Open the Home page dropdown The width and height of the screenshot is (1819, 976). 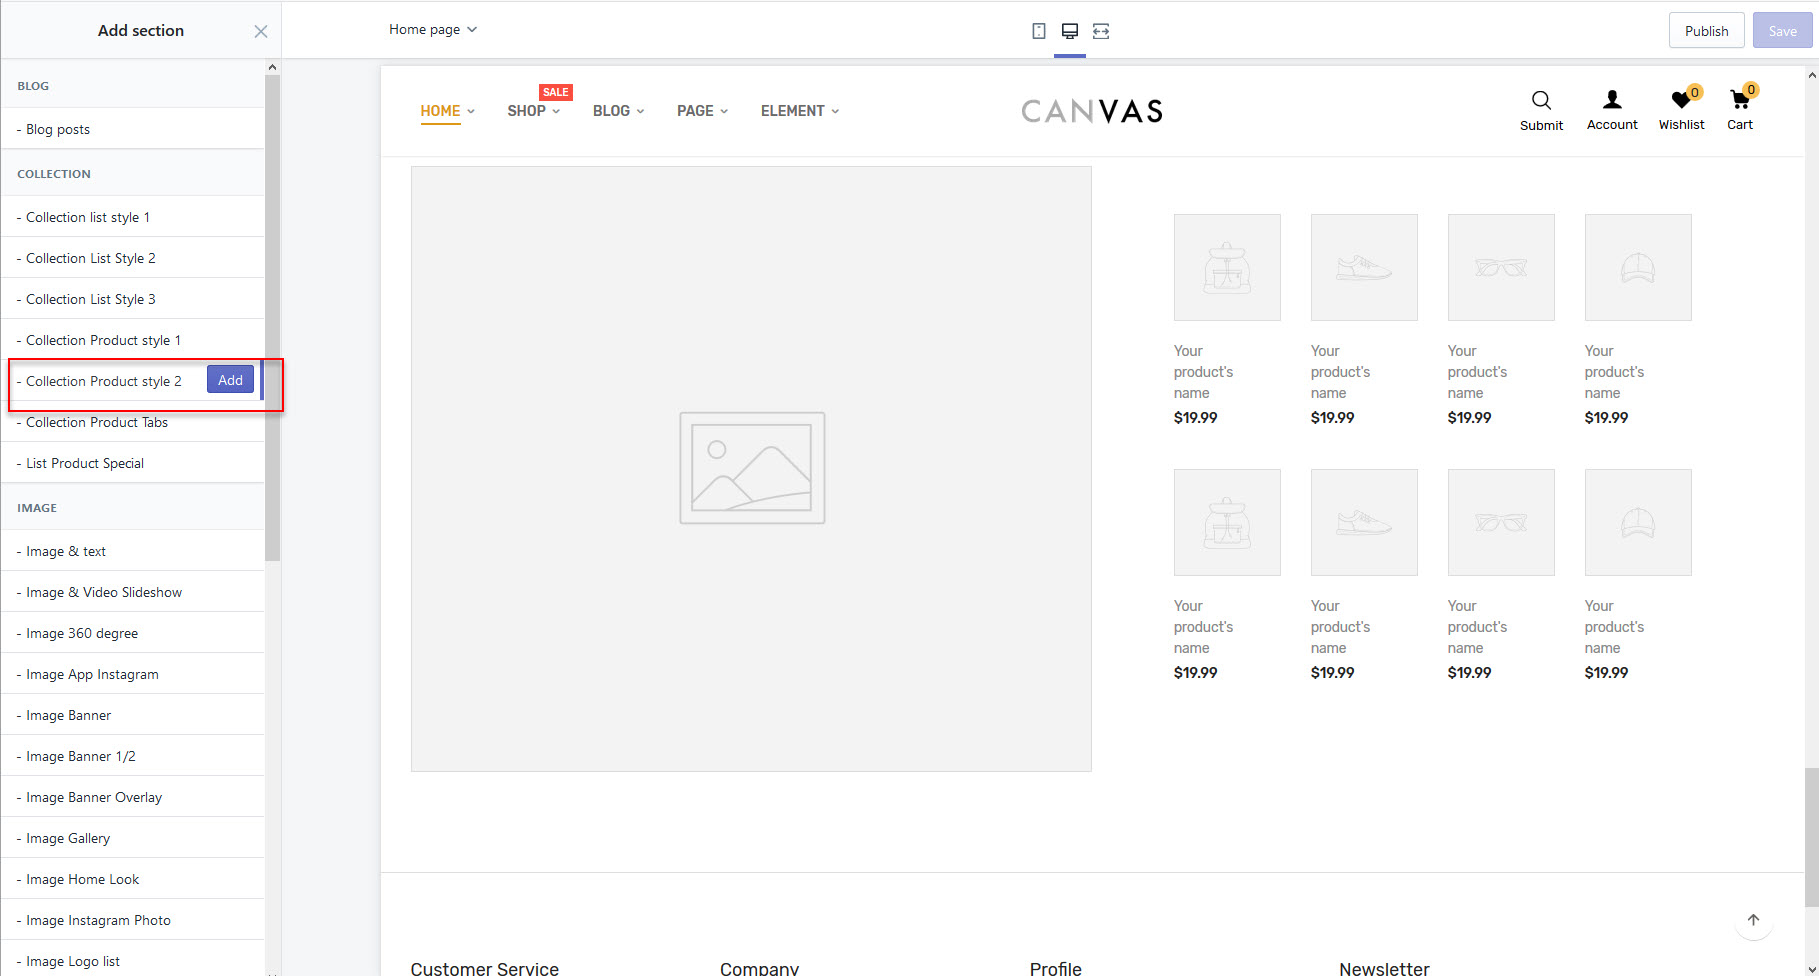433,30
